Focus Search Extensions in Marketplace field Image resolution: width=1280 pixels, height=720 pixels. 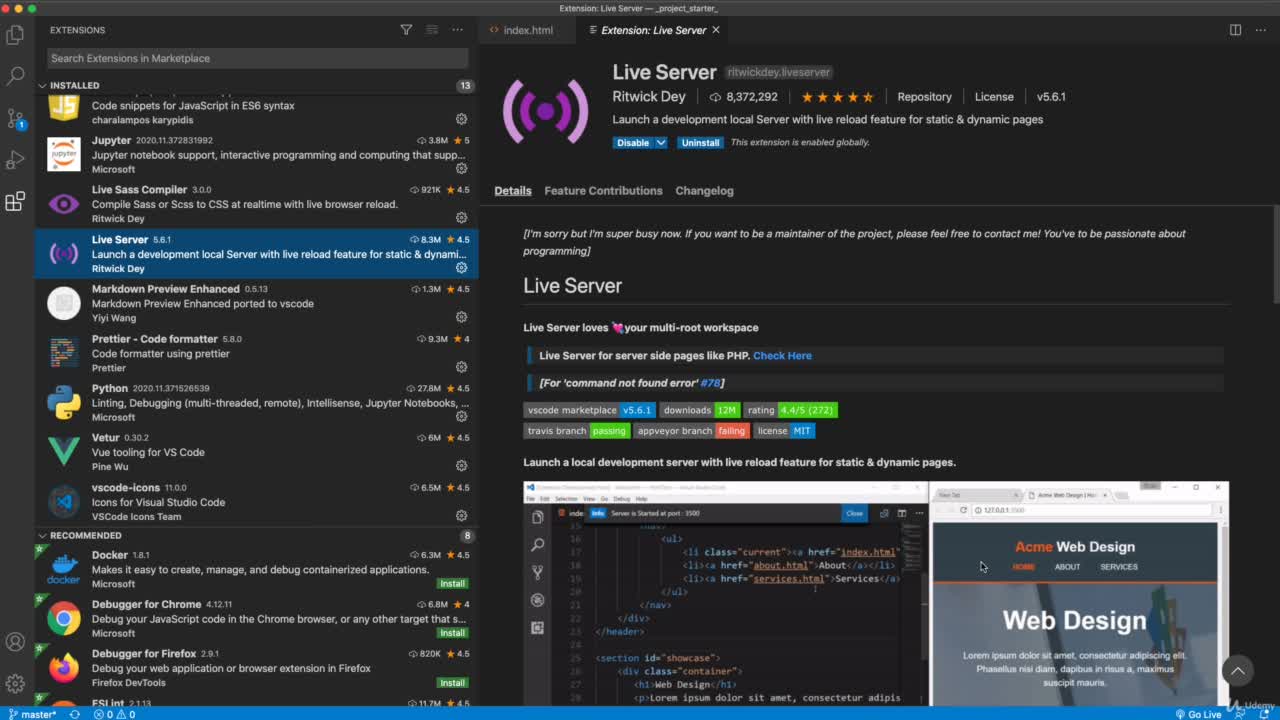coord(257,58)
